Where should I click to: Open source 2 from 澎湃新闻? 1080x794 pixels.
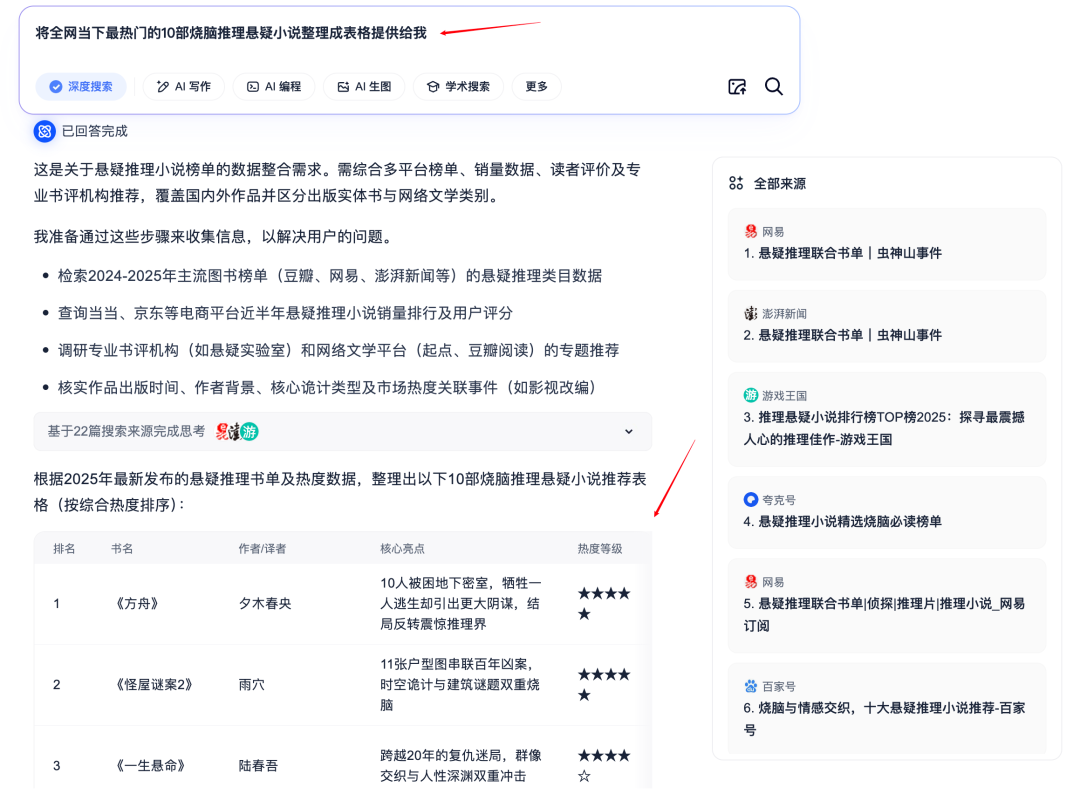tap(886, 326)
